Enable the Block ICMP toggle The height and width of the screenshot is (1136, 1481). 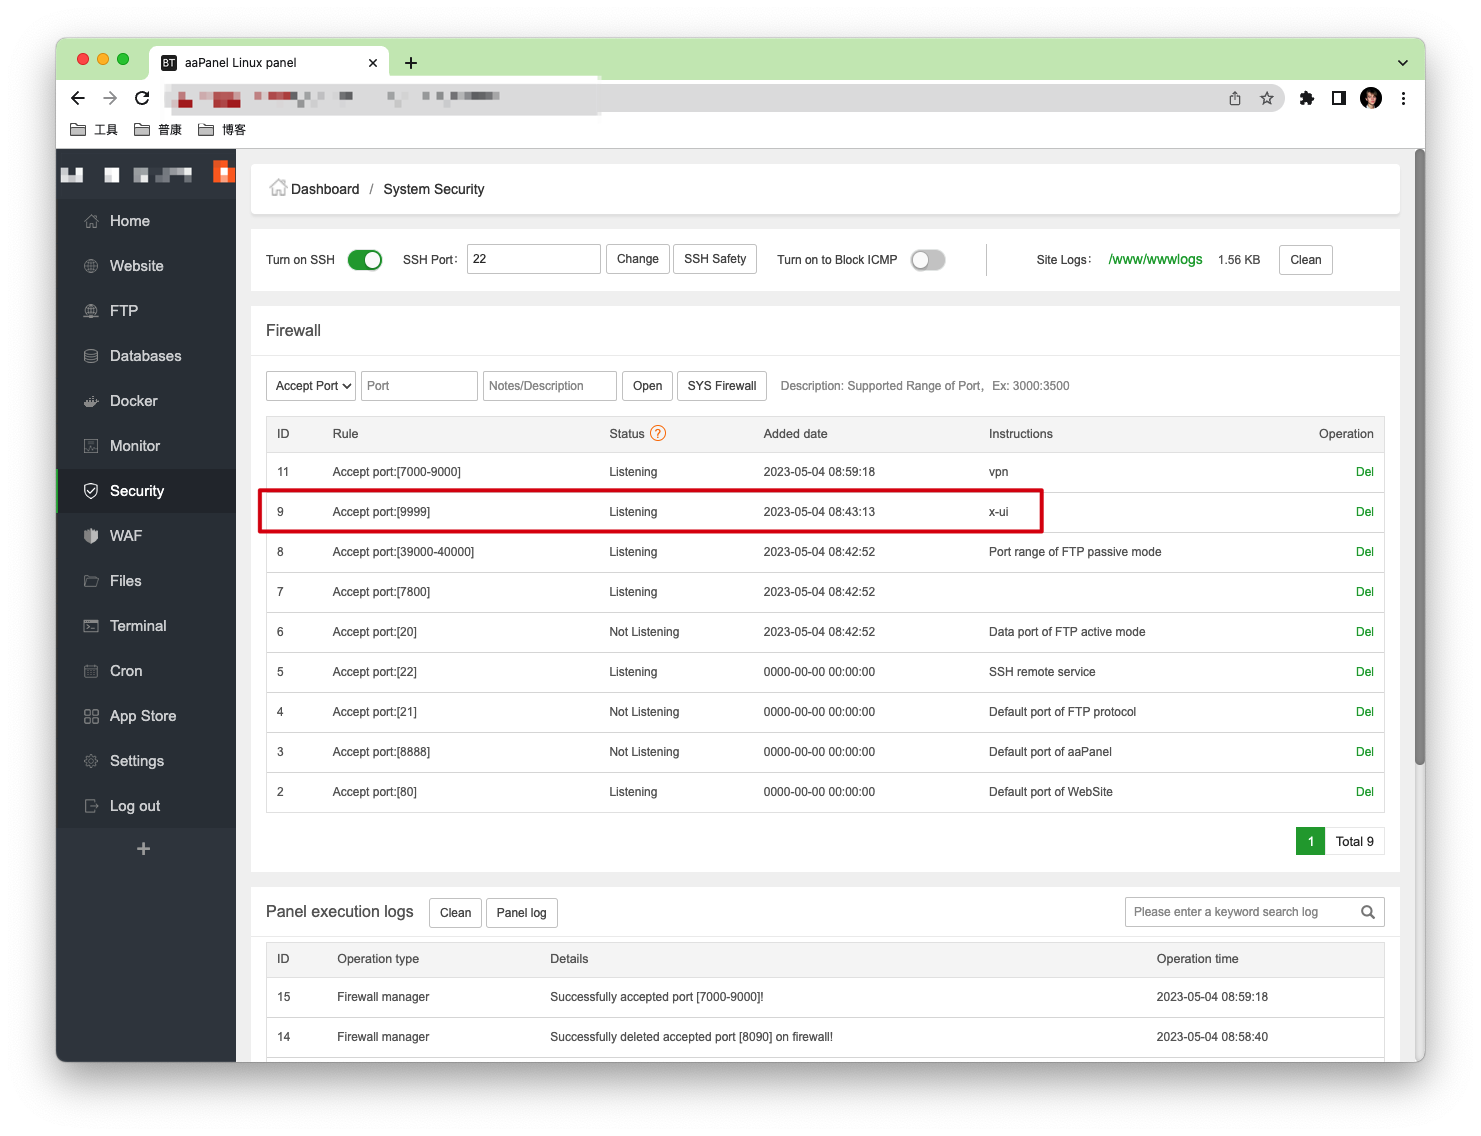[928, 260]
